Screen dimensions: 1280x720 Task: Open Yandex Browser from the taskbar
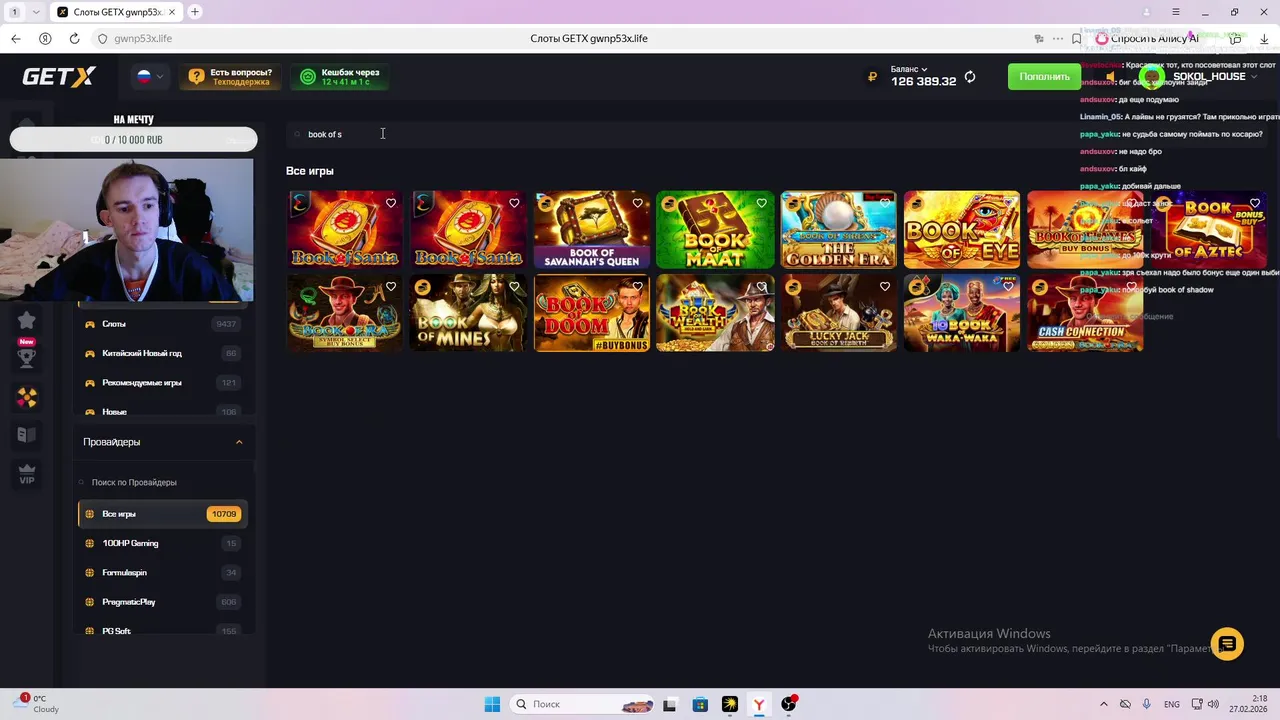(x=759, y=704)
